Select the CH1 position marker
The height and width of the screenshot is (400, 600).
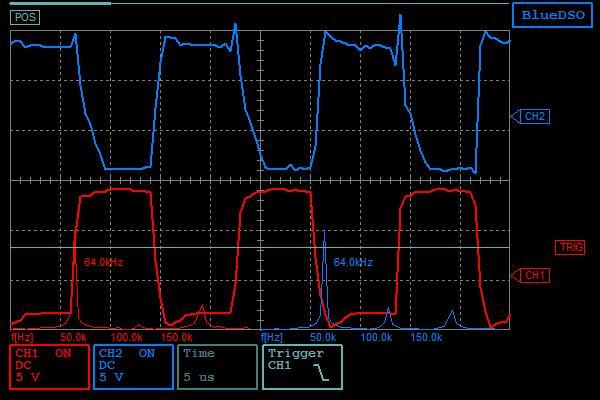coord(530,275)
